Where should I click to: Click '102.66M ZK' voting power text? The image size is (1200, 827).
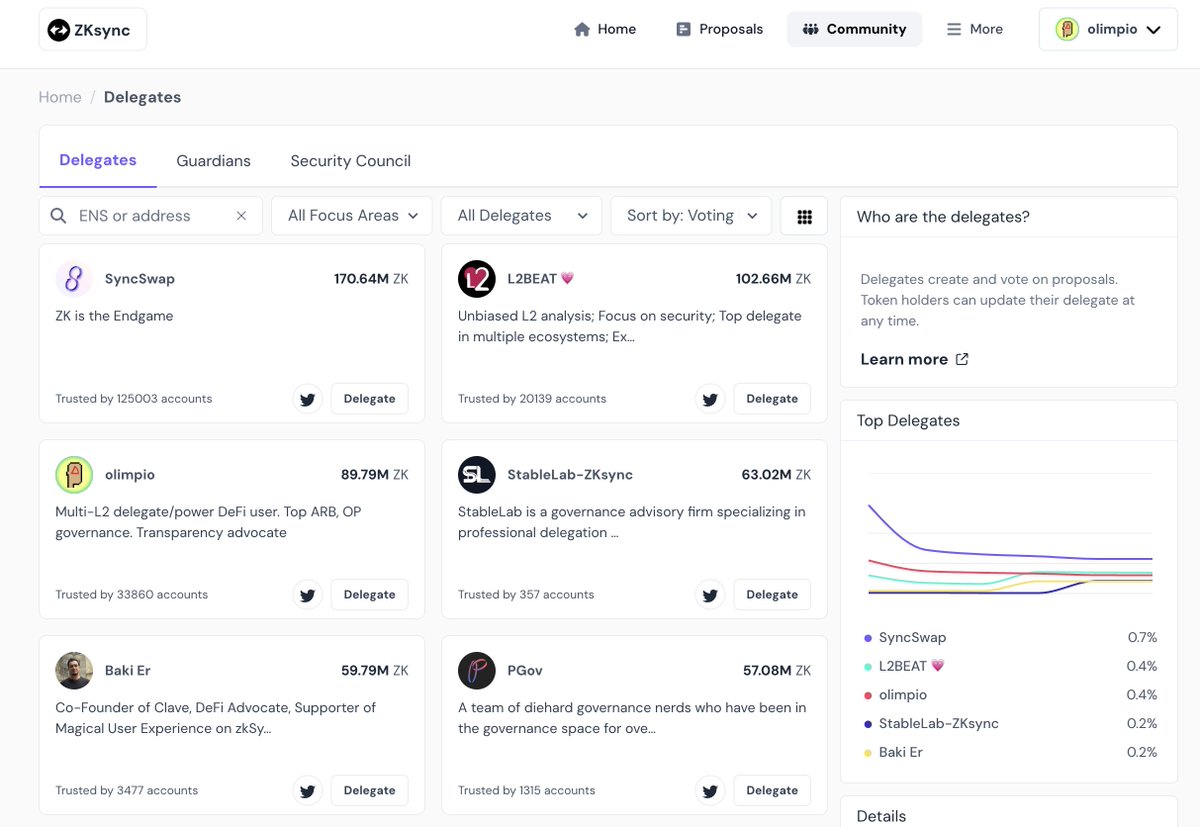point(773,279)
